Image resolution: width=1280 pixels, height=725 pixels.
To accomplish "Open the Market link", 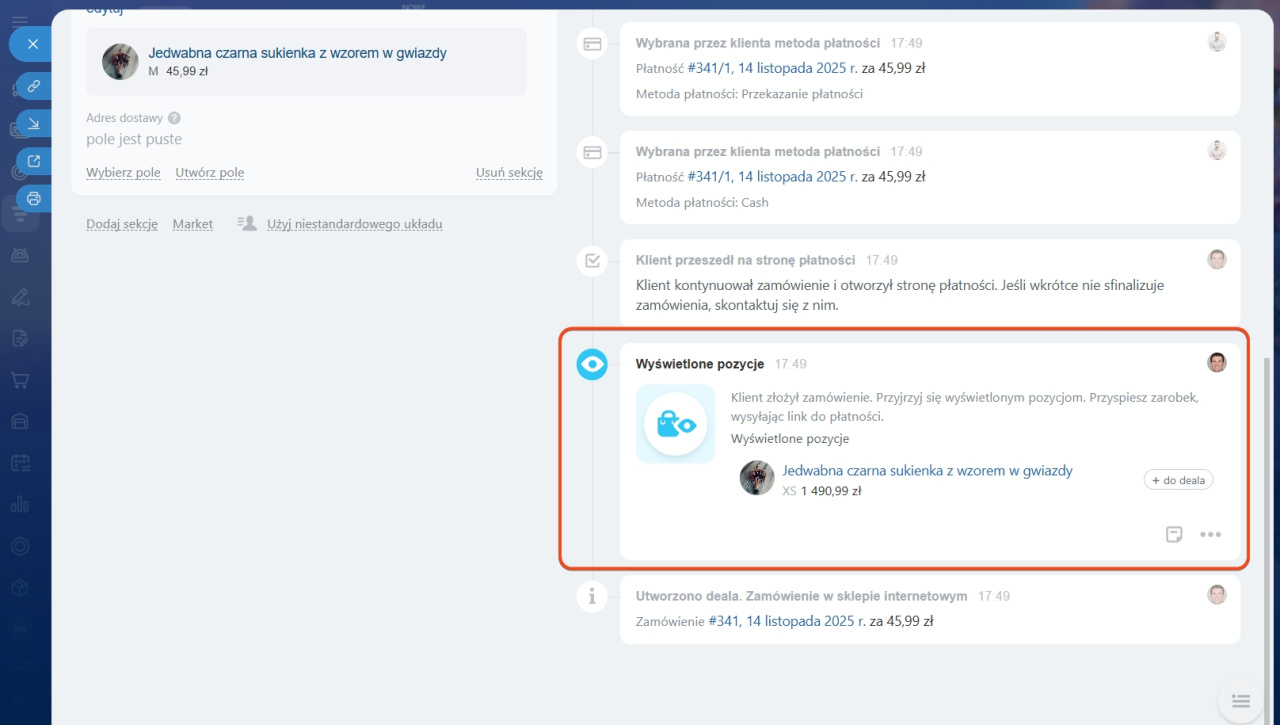I will 192,224.
